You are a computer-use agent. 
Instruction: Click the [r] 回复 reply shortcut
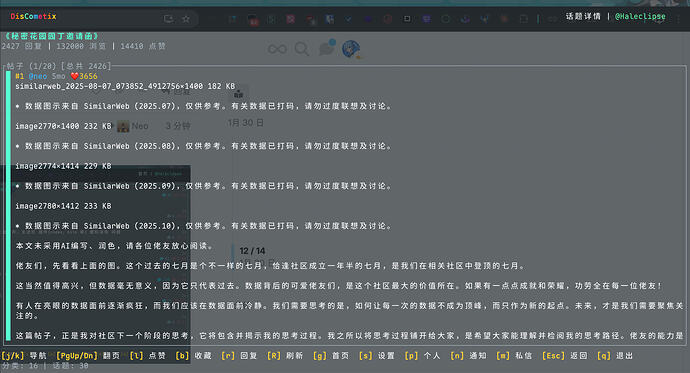coord(239,355)
